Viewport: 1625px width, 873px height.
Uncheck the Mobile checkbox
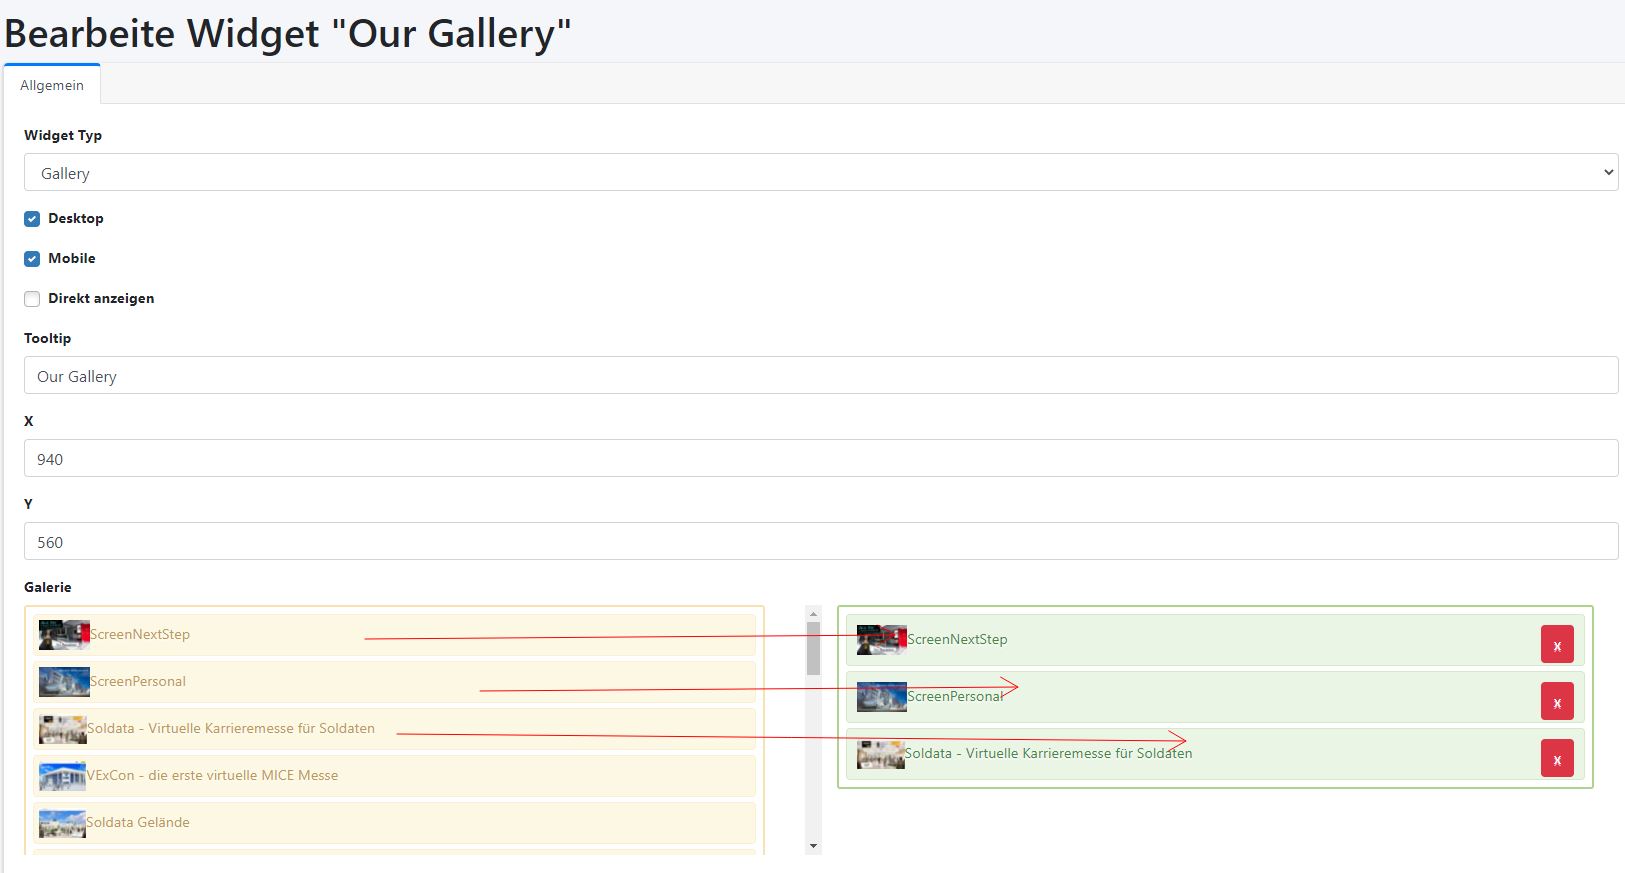(32, 259)
